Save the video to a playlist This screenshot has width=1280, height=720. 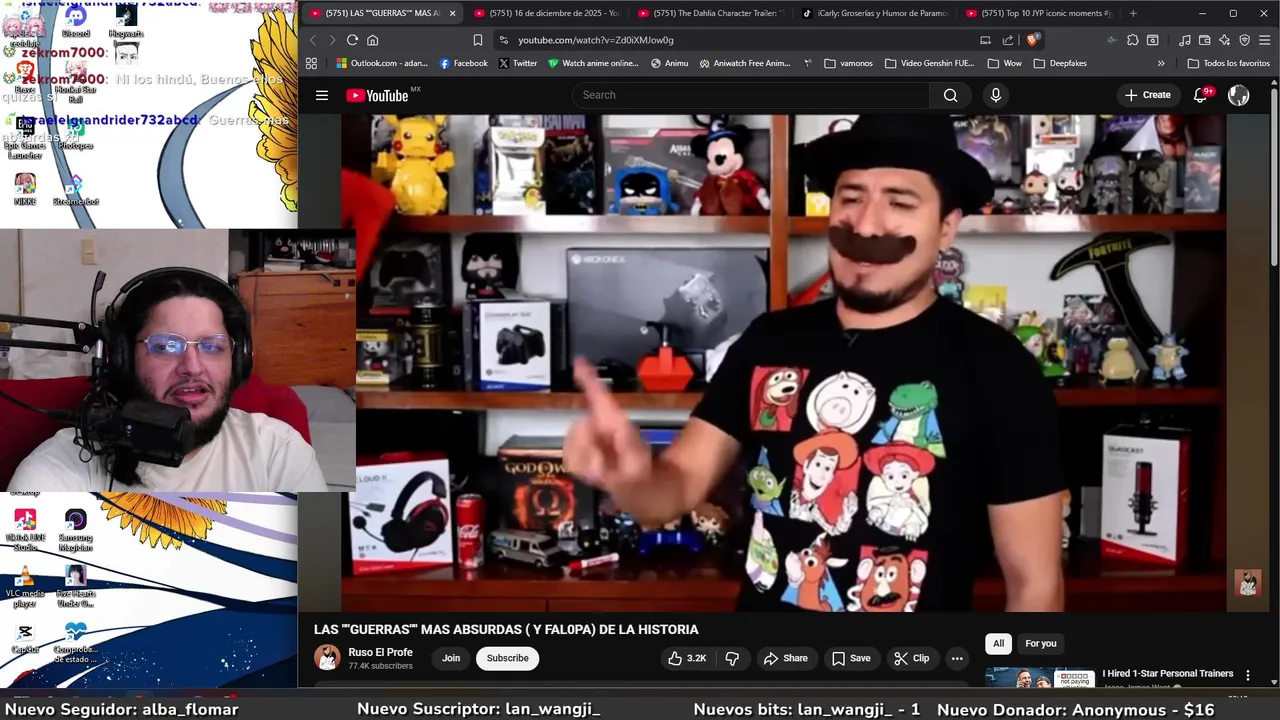click(x=850, y=658)
